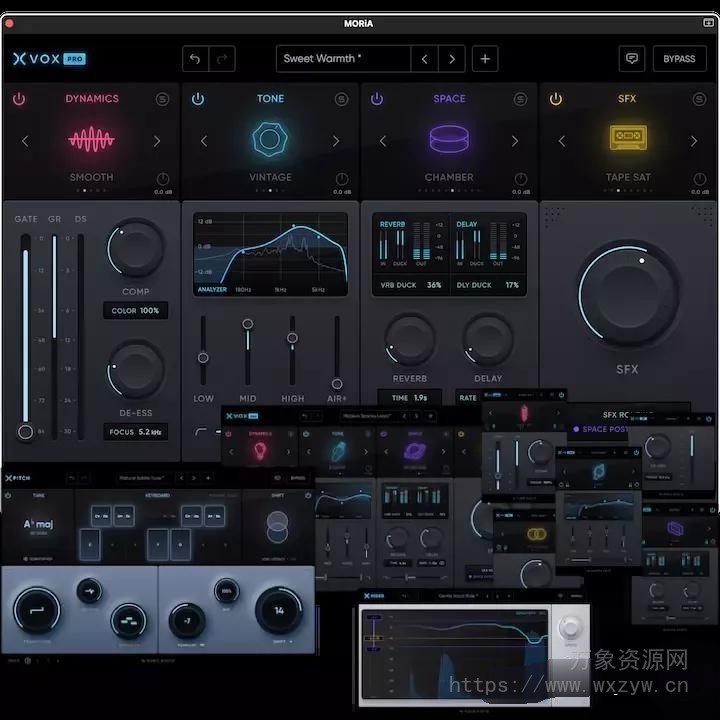Open the comment feedback icon
The image size is (720, 720).
click(x=632, y=59)
